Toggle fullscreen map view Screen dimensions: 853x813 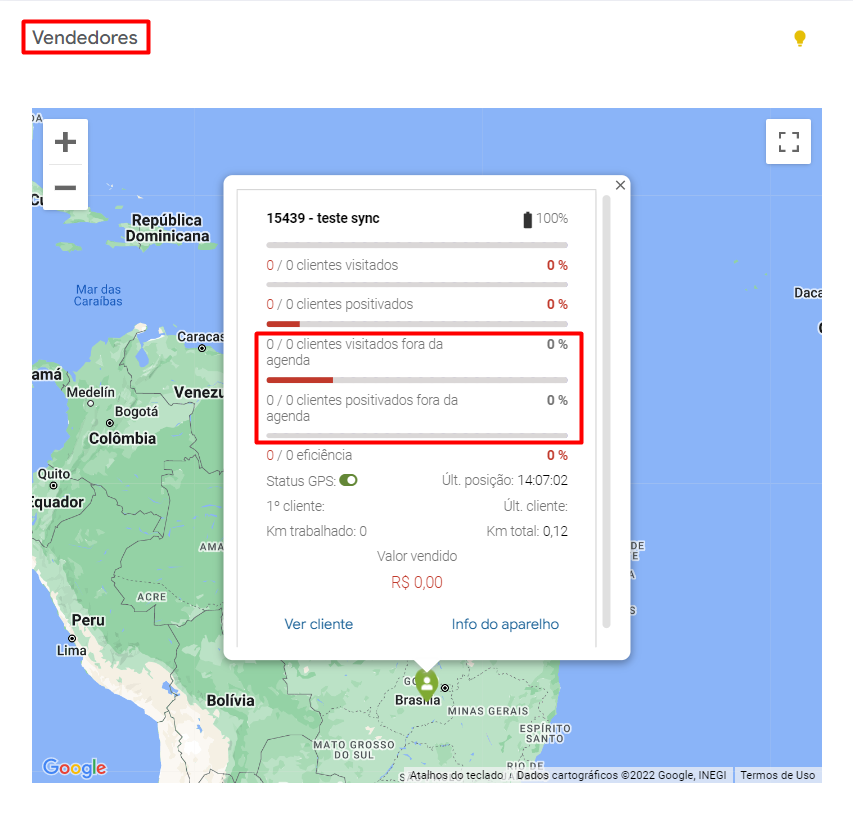click(x=788, y=141)
